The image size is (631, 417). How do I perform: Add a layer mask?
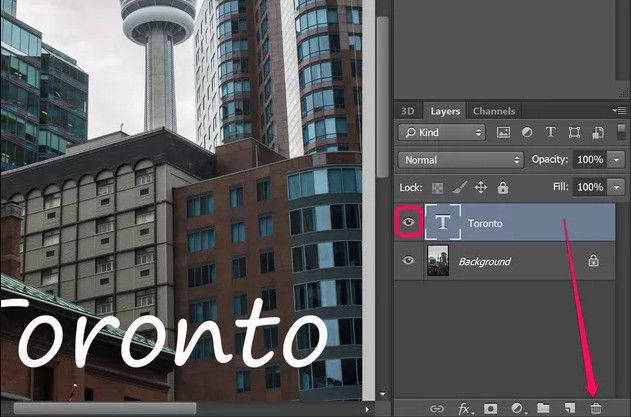[491, 408]
